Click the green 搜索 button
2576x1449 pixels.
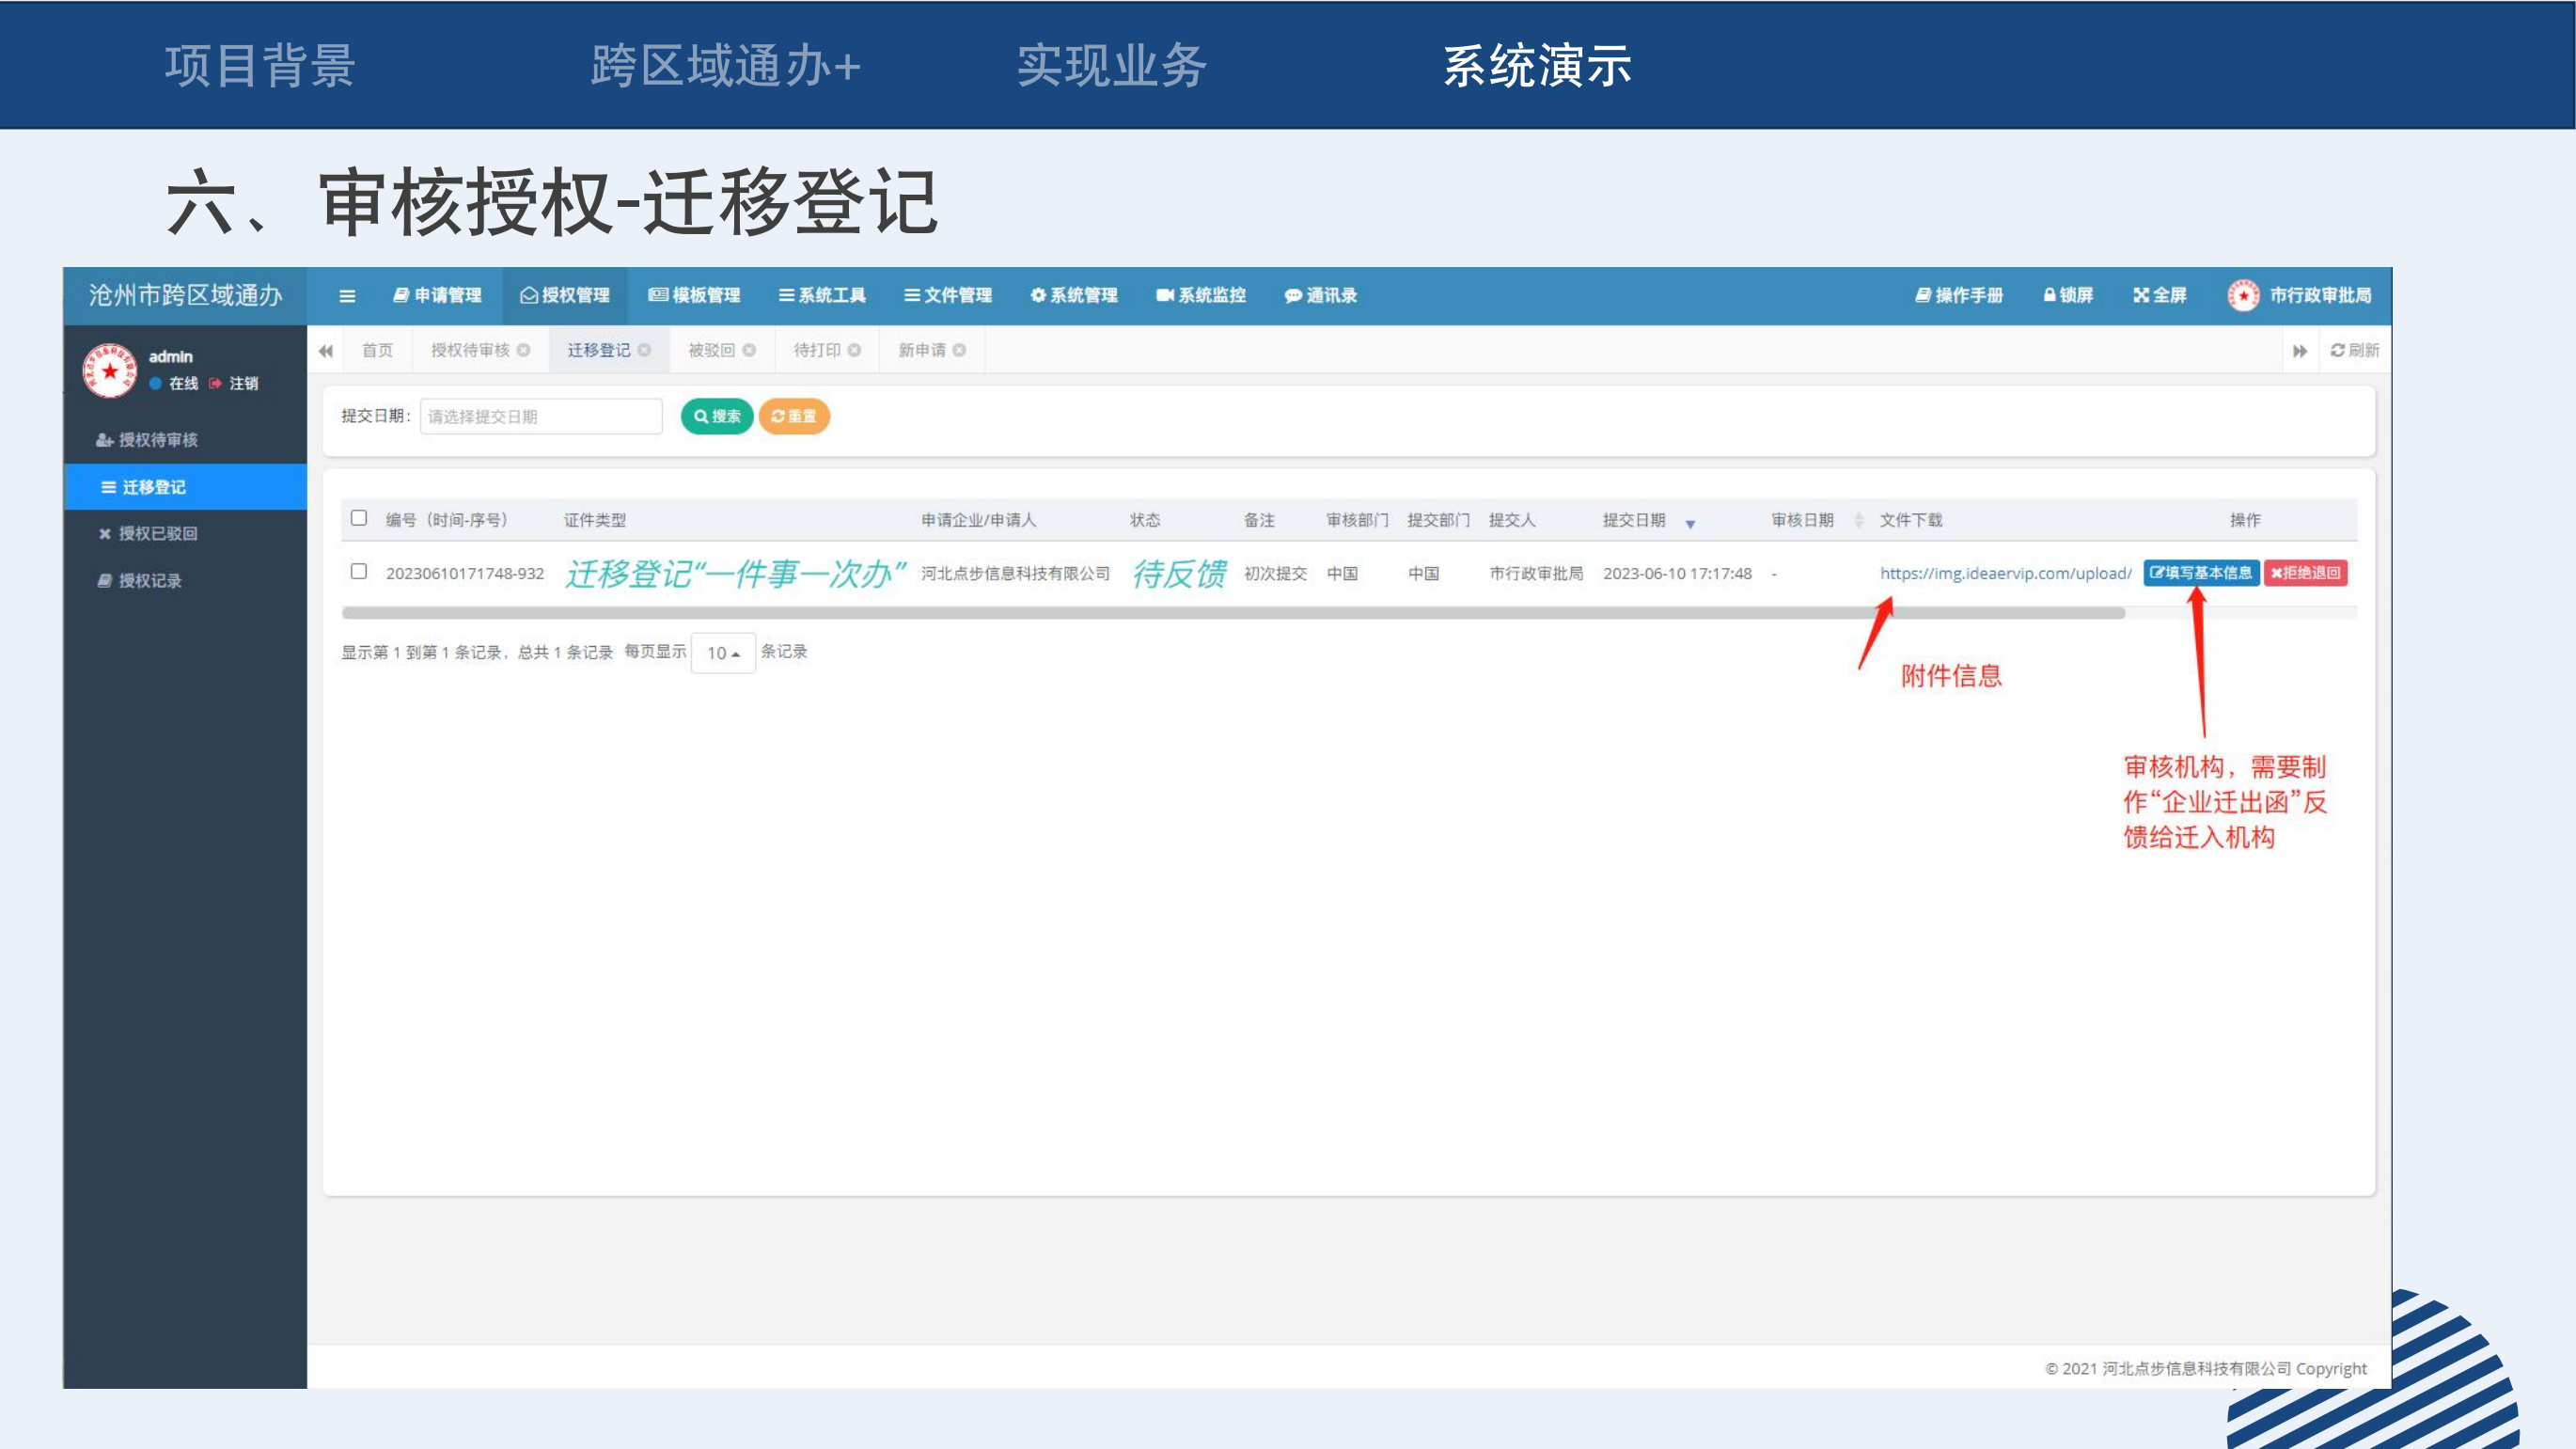click(717, 416)
